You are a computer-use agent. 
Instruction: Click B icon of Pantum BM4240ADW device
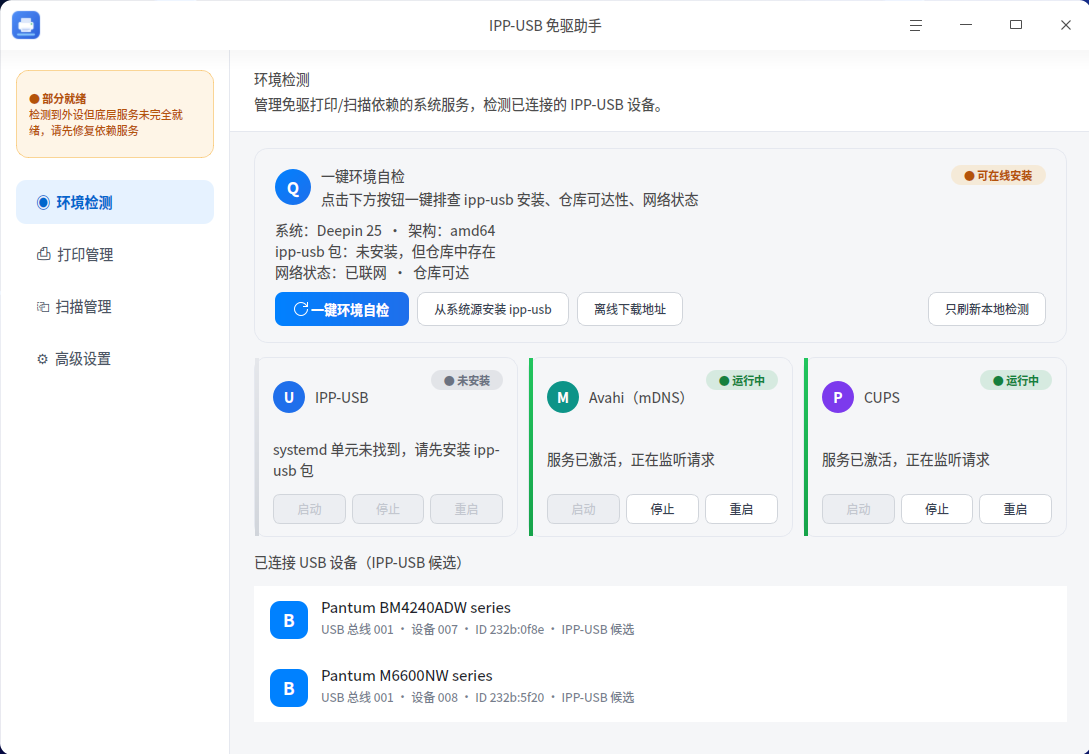(x=289, y=619)
